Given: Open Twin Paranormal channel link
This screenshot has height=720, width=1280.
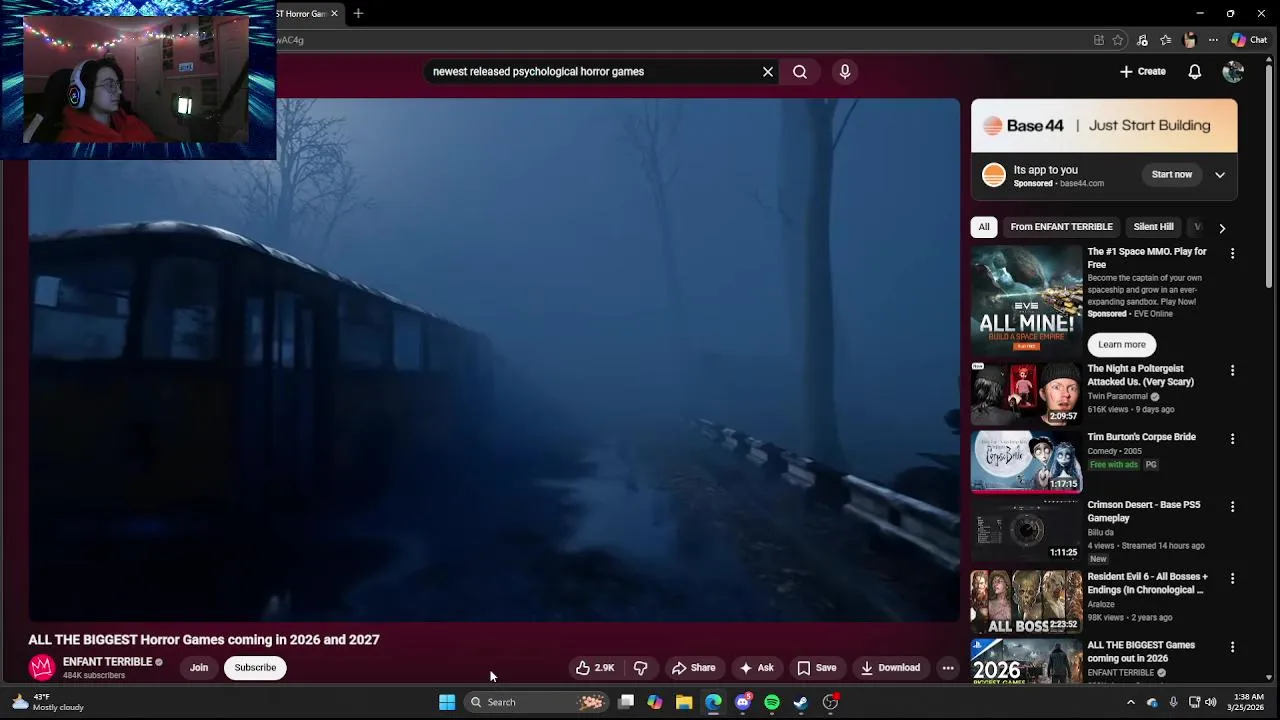Looking at the screenshot, I should pos(1117,397).
